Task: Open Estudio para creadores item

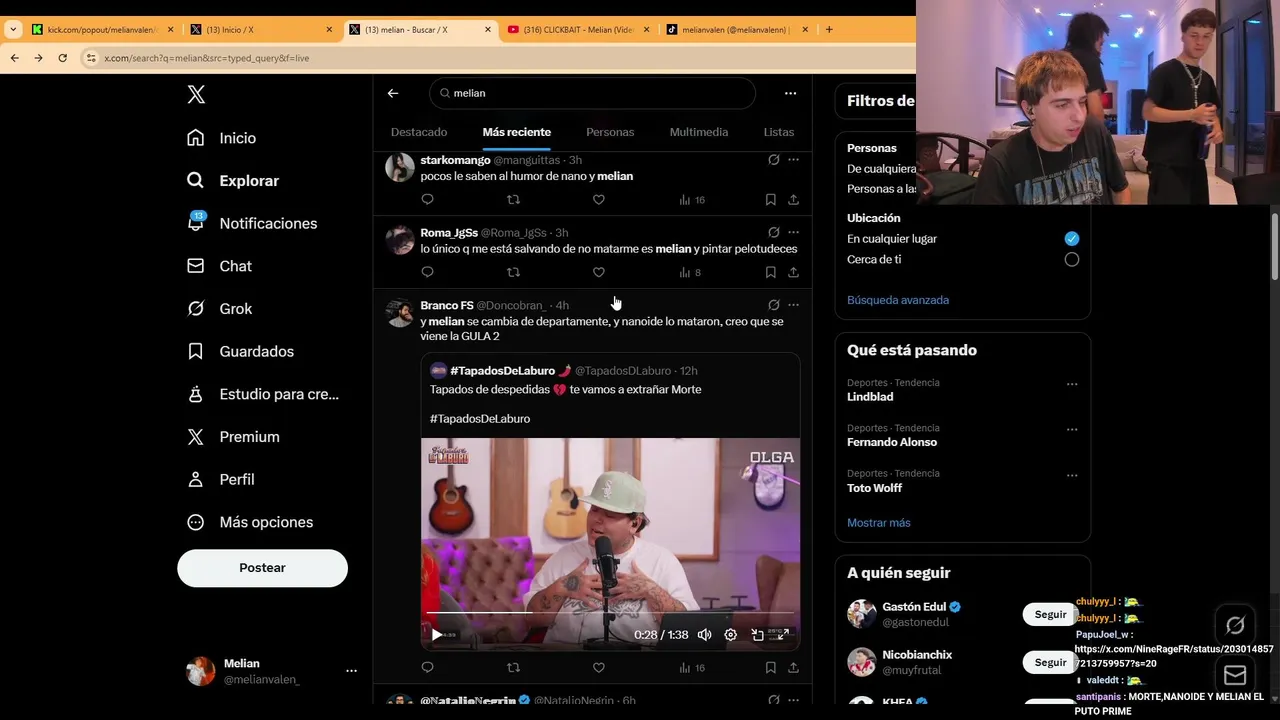Action: pos(262,394)
